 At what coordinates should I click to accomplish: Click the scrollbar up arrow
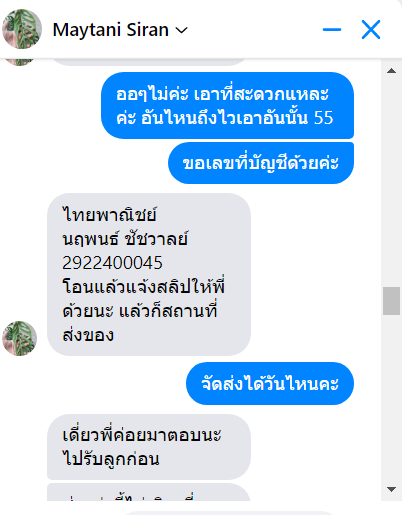pyautogui.click(x=391, y=71)
